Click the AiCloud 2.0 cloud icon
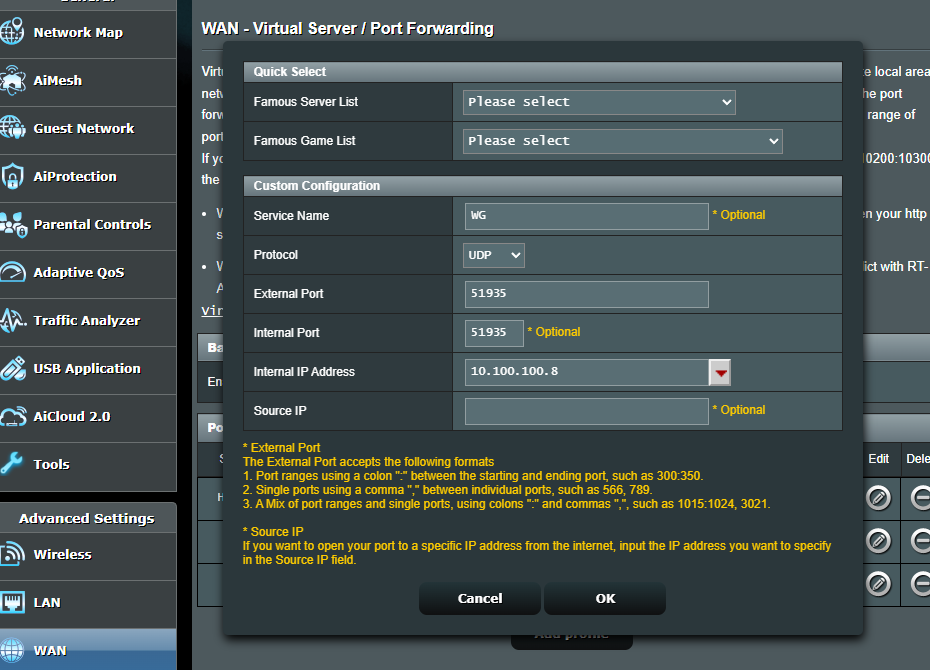Viewport: 930px width, 670px height. tap(12, 416)
